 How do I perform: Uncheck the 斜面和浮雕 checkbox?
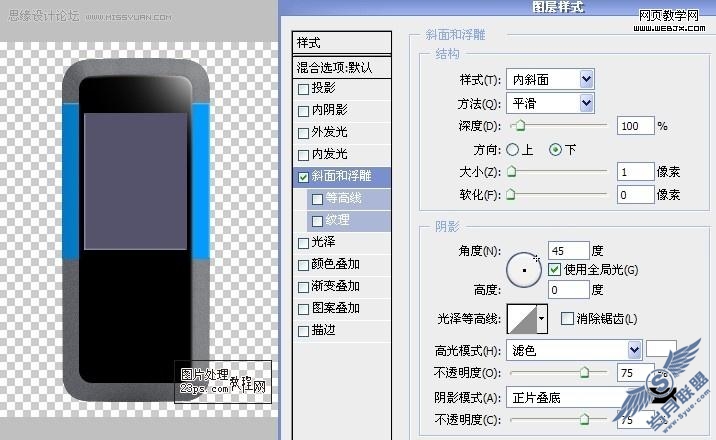(303, 177)
